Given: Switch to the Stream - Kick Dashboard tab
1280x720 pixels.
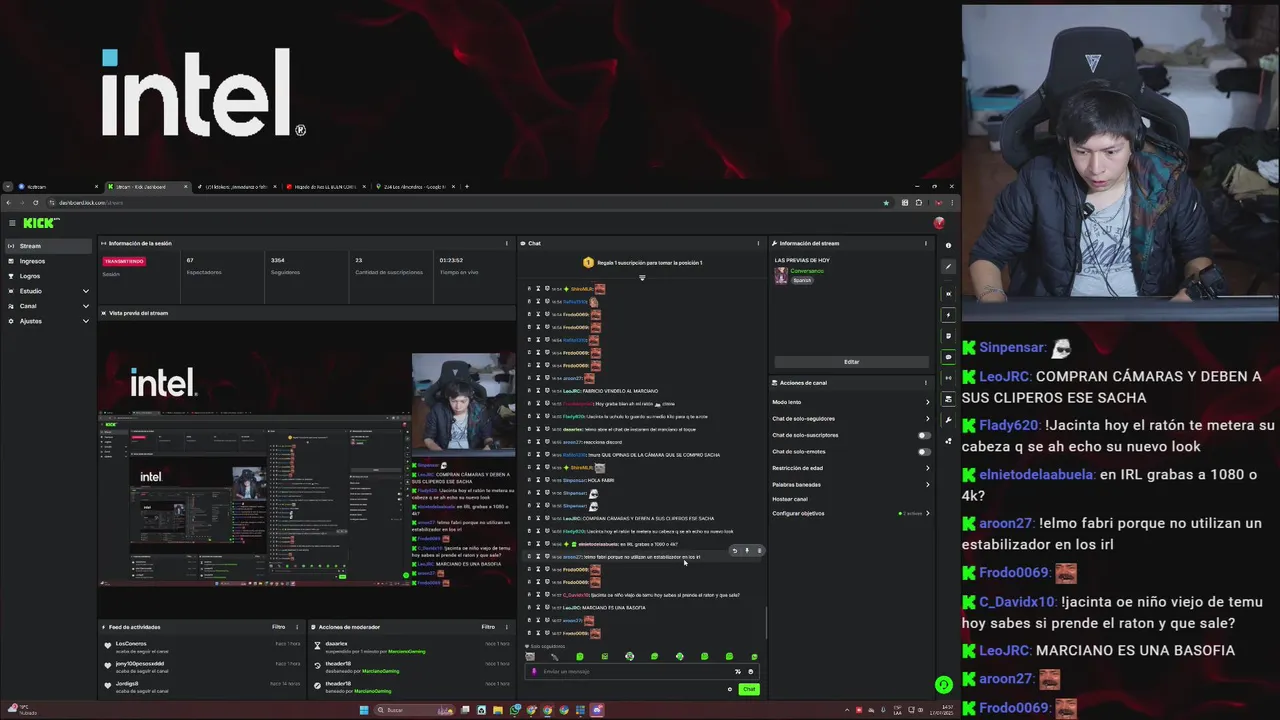Looking at the screenshot, I should pos(148,187).
